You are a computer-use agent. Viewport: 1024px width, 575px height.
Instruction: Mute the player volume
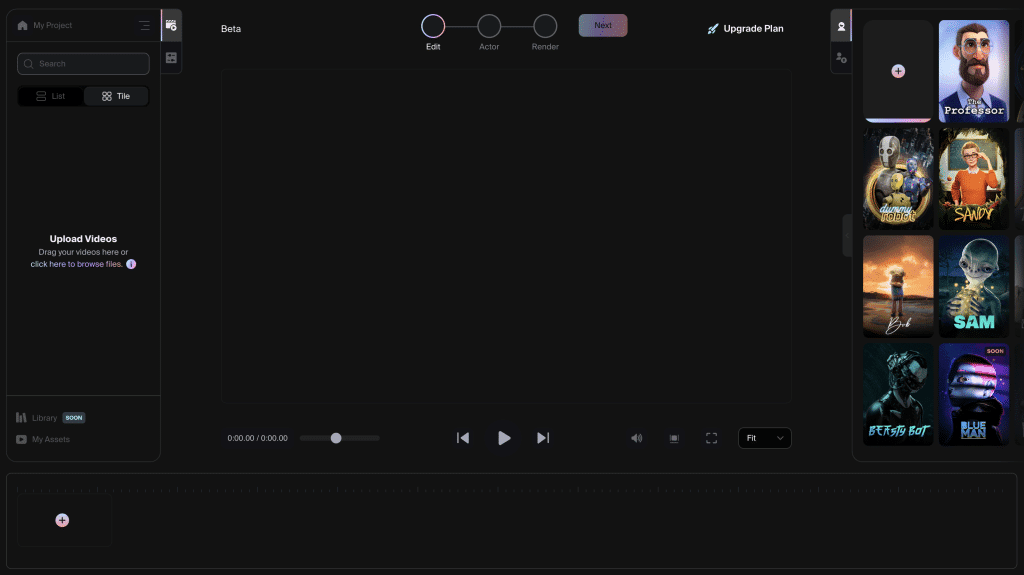click(x=637, y=438)
